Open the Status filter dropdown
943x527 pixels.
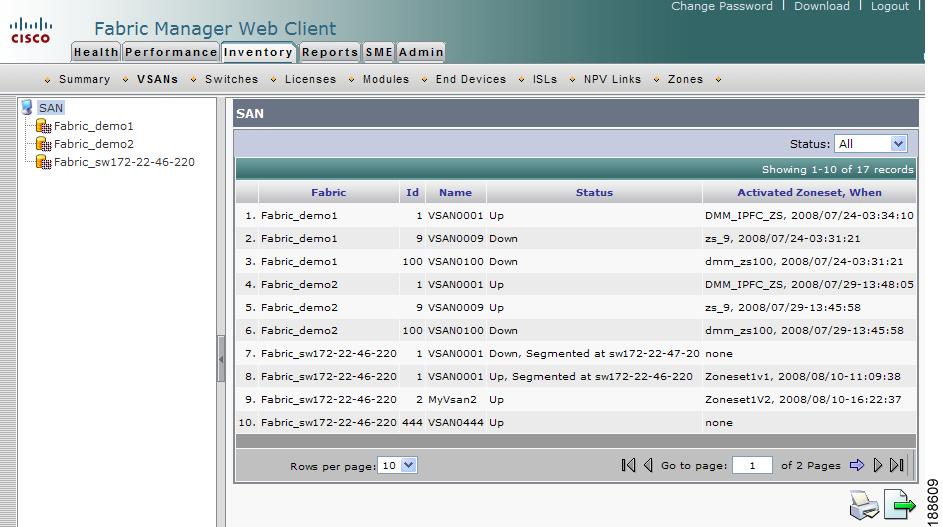pyautogui.click(x=870, y=144)
